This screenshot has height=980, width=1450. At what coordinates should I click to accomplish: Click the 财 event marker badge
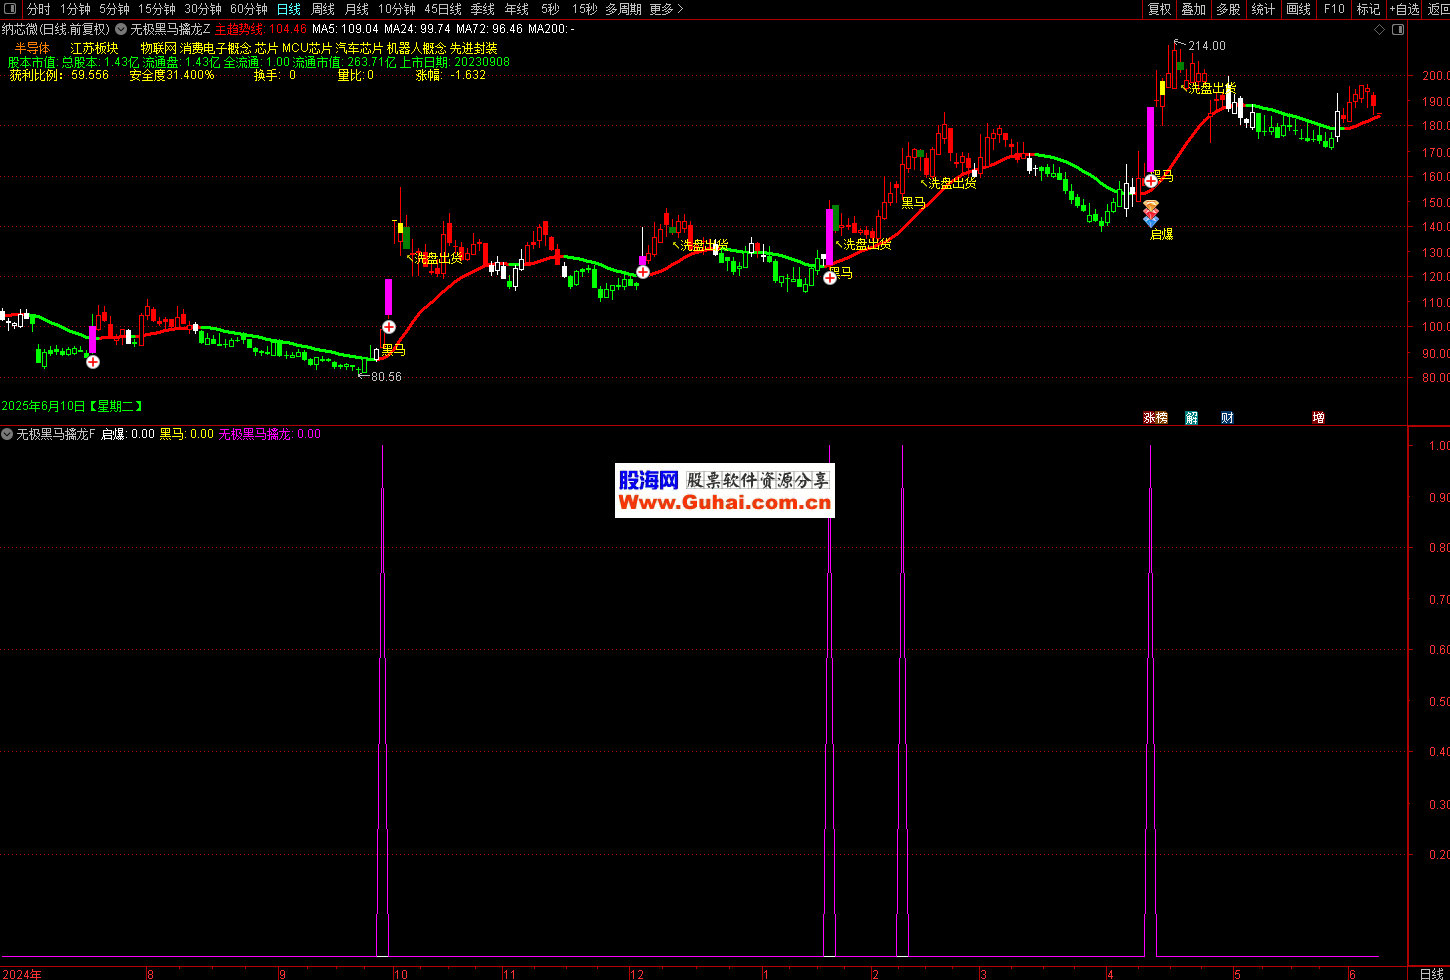(x=1227, y=417)
